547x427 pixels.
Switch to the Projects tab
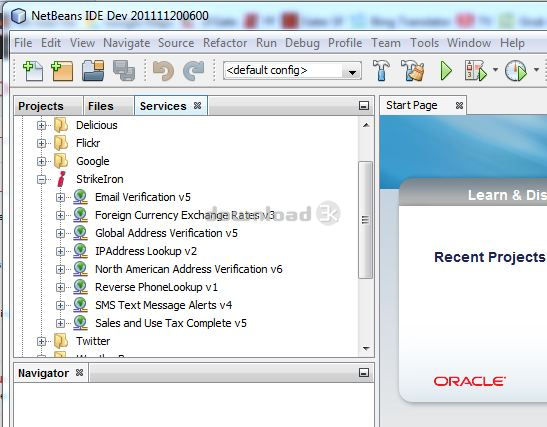click(x=41, y=106)
